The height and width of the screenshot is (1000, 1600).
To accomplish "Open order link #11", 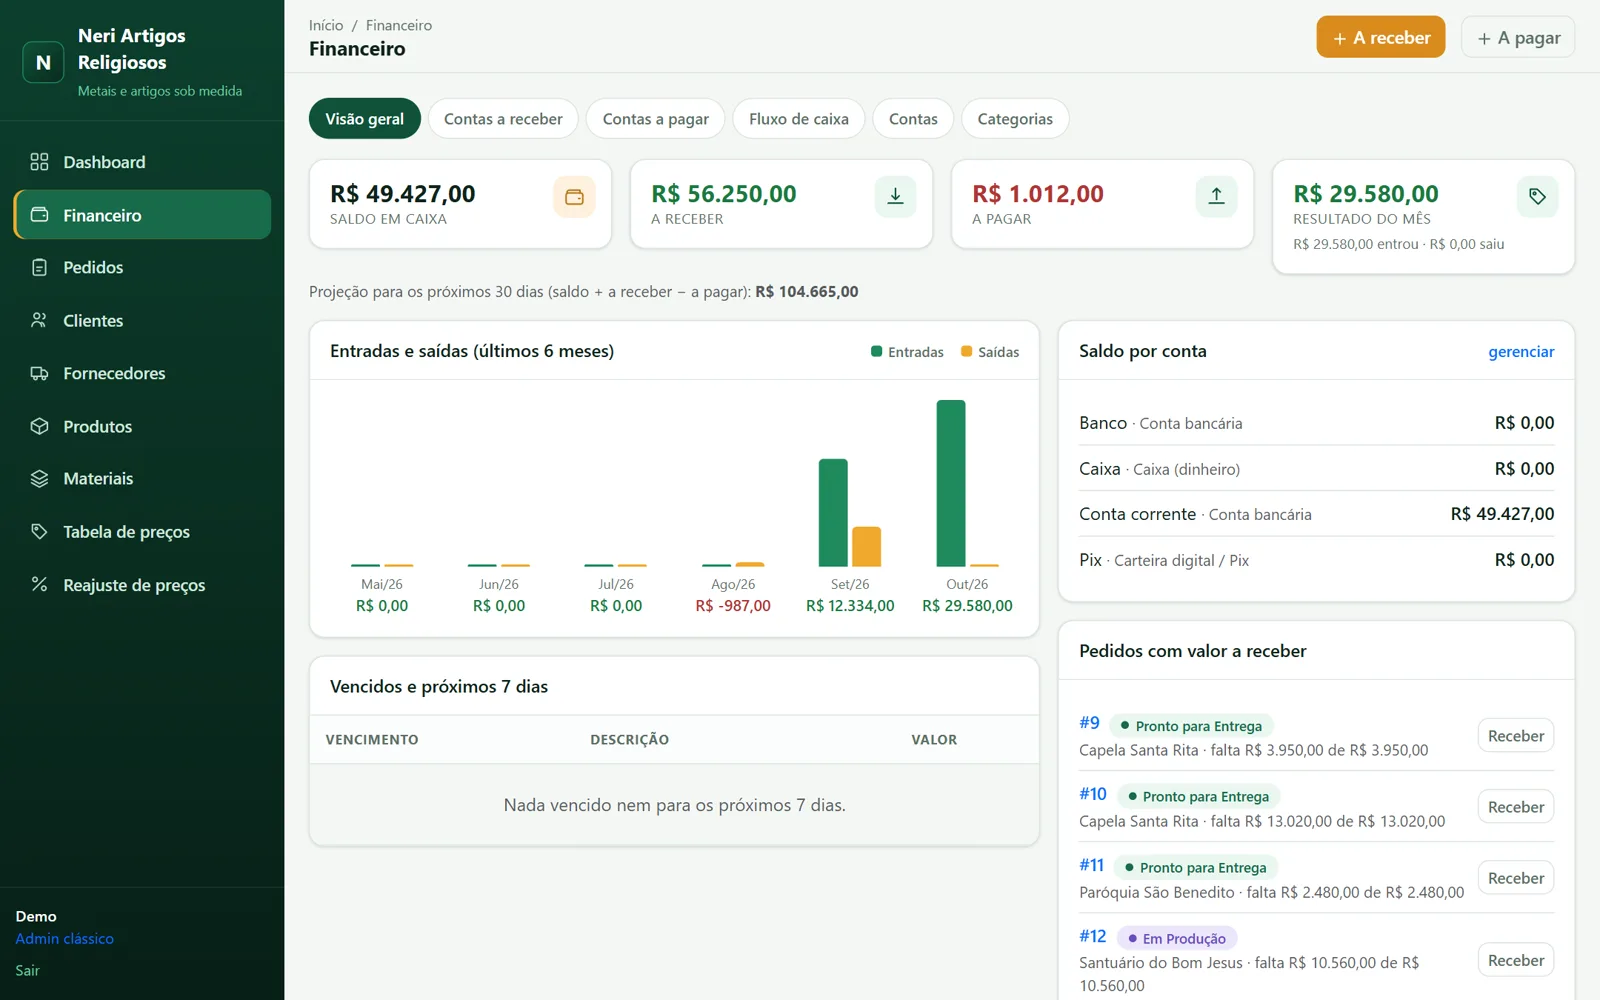I will (x=1092, y=865).
